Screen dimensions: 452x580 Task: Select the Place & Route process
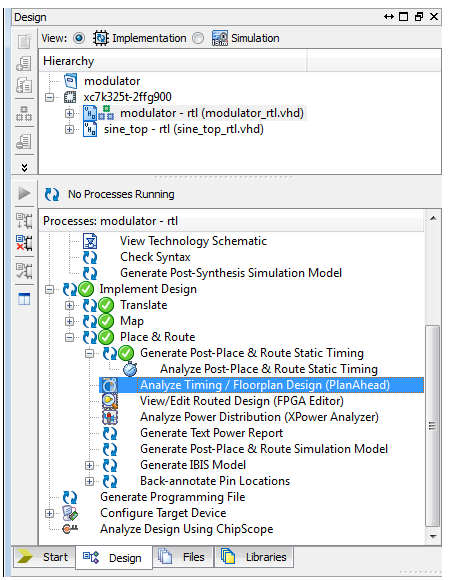[158, 337]
